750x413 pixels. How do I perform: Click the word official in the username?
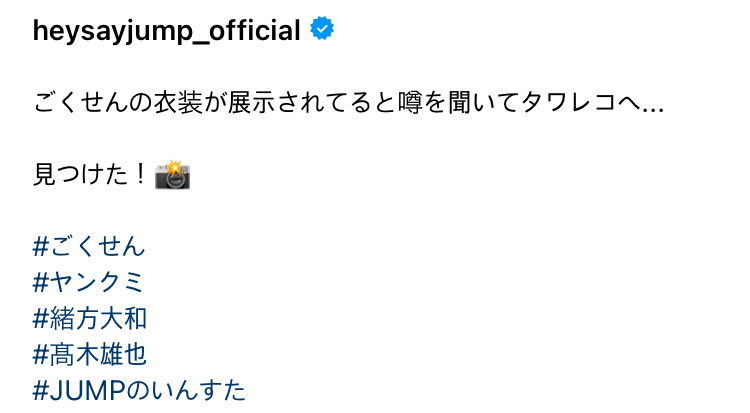coord(254,30)
